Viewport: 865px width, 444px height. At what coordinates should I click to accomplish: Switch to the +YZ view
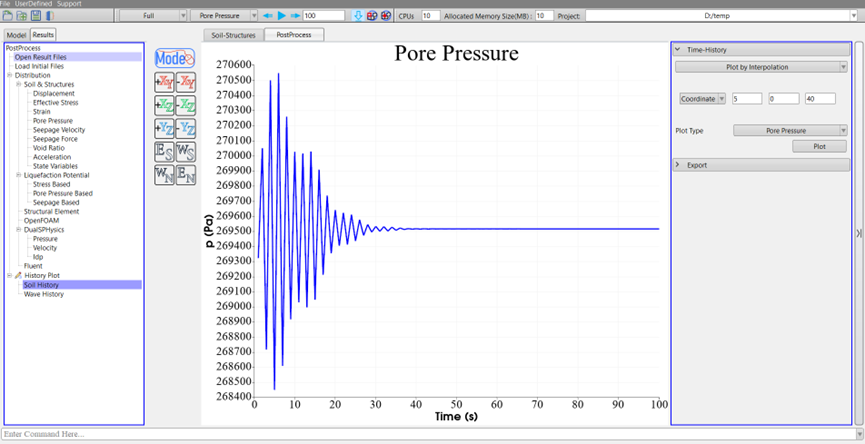click(x=165, y=129)
